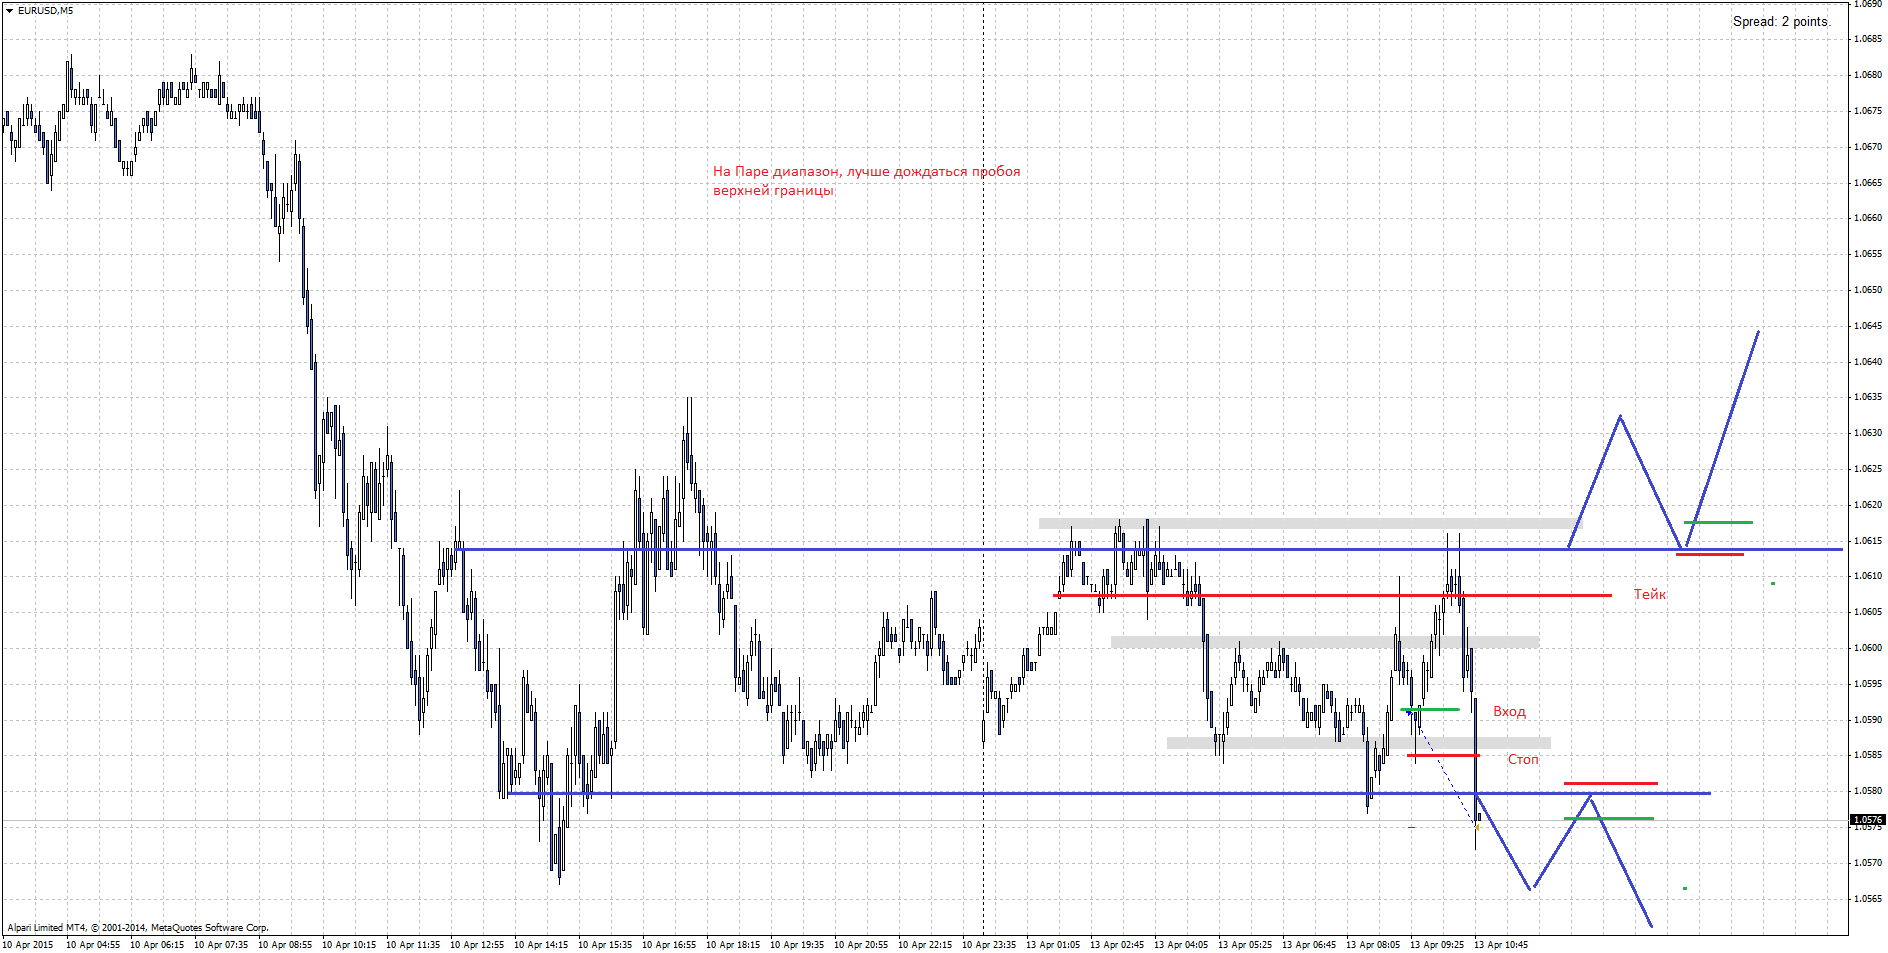Click time label '13 Apr 01:05'
1888x953 pixels.
pos(1053,944)
